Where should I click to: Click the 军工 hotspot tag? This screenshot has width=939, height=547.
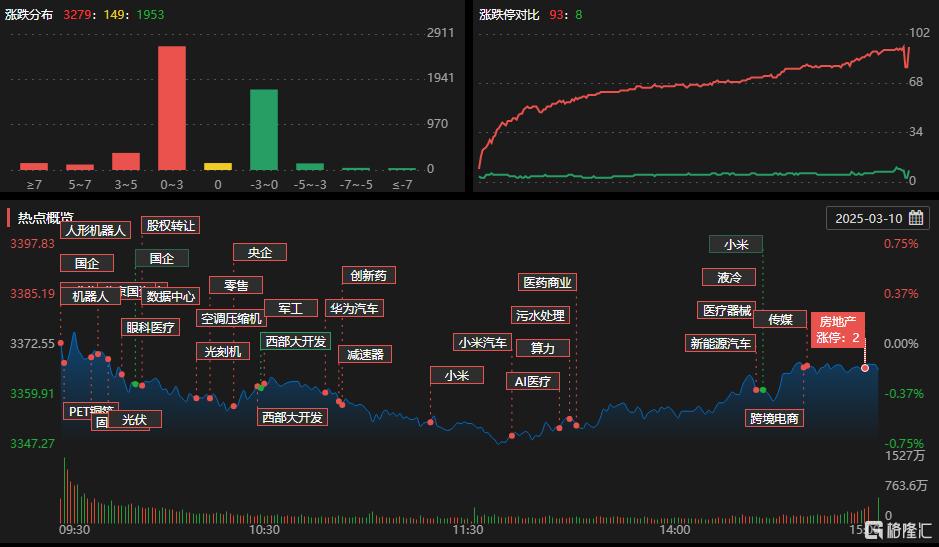290,308
